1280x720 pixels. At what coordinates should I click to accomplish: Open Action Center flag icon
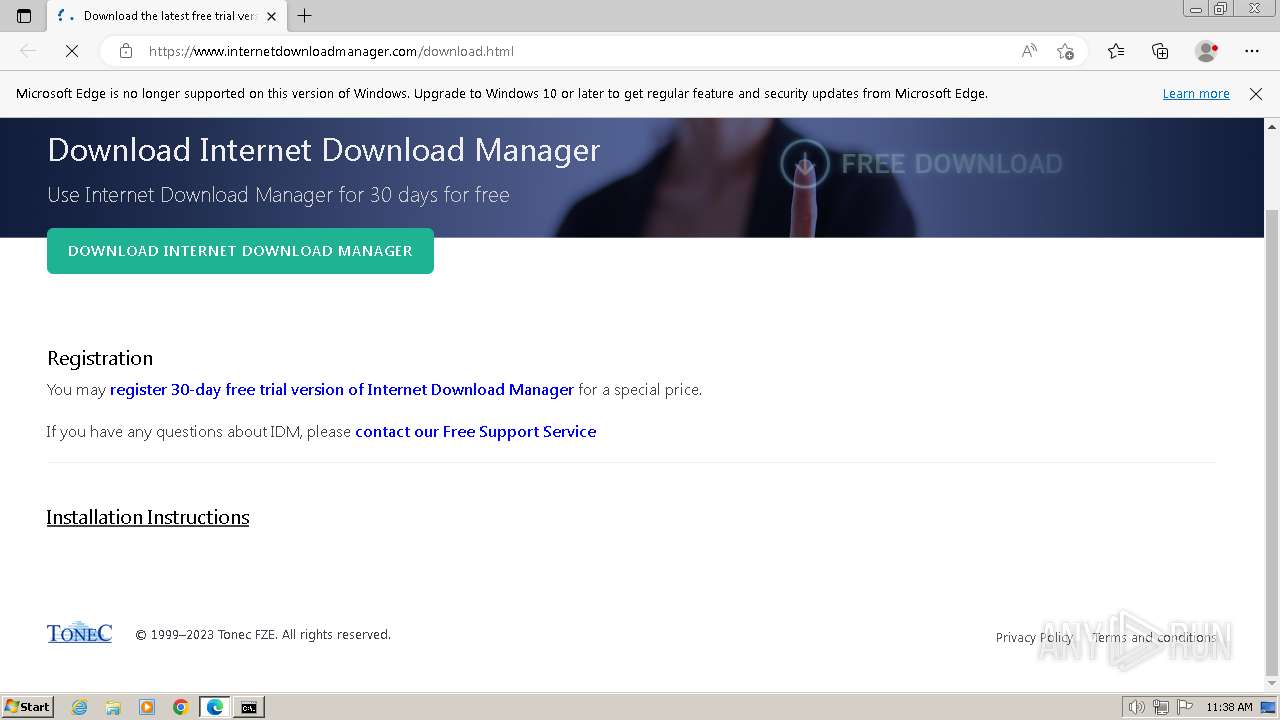[x=1185, y=707]
